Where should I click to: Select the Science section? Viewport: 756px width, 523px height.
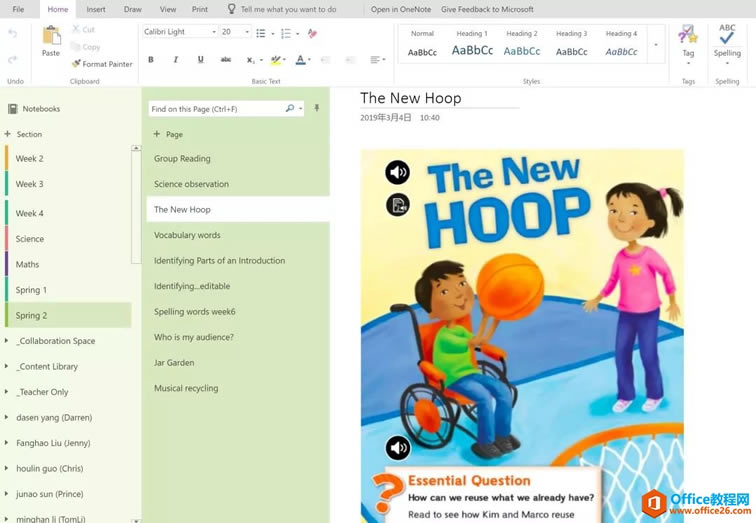click(x=68, y=239)
